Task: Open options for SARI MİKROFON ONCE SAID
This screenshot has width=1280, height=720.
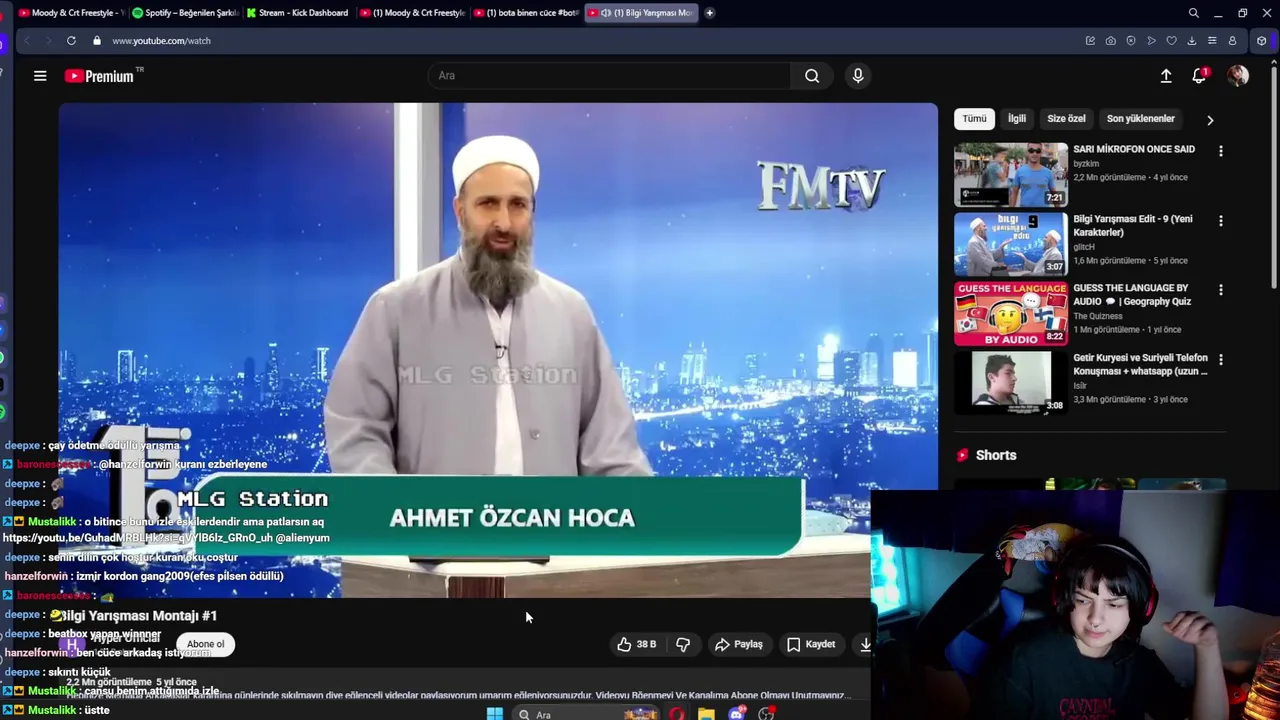Action: tap(1220, 151)
